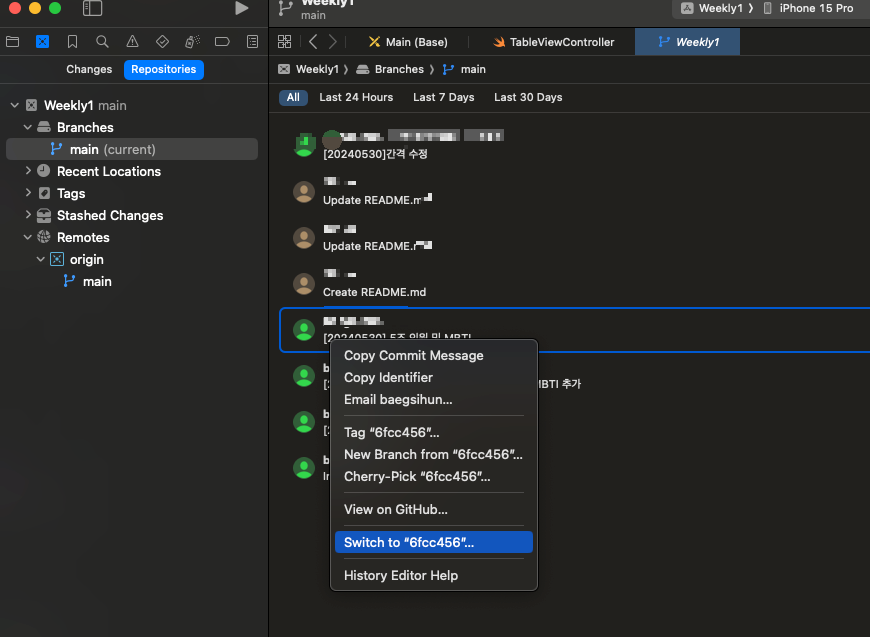This screenshot has width=870, height=637.
Task: Open the Report navigator icon
Action: pyautogui.click(x=252, y=42)
